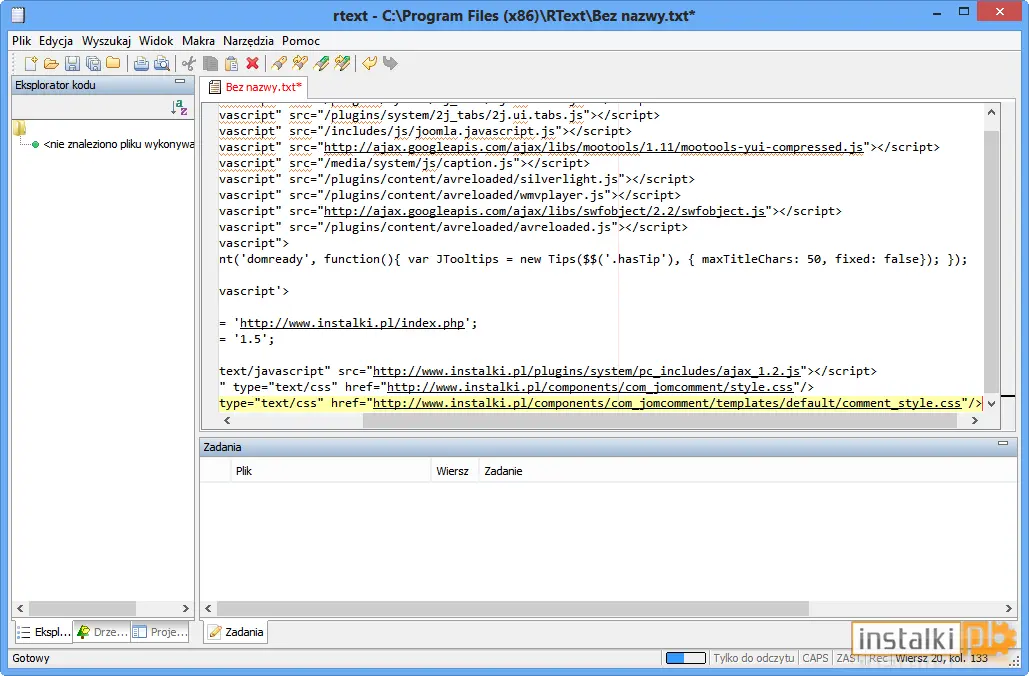Expand the folder node in code explorer tree
1029x676 pixels.
coord(19,127)
